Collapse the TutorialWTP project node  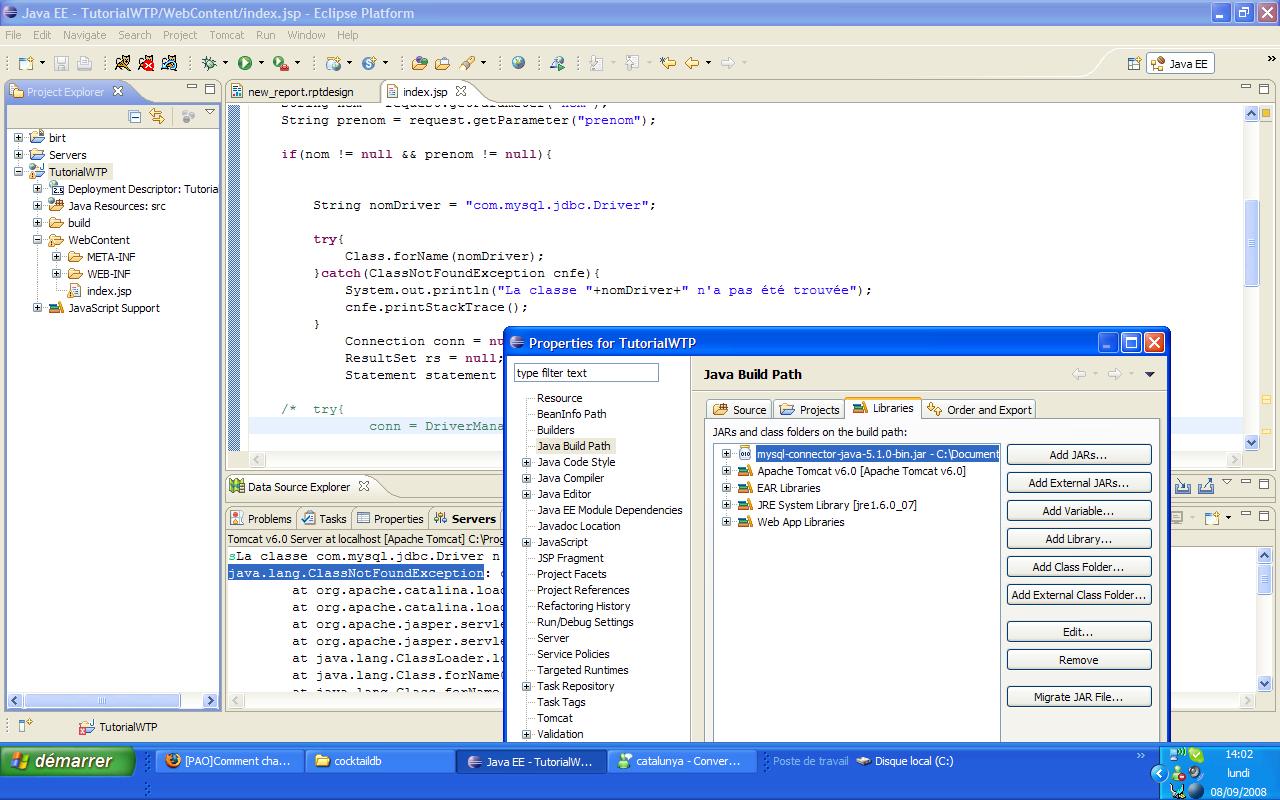(x=18, y=172)
